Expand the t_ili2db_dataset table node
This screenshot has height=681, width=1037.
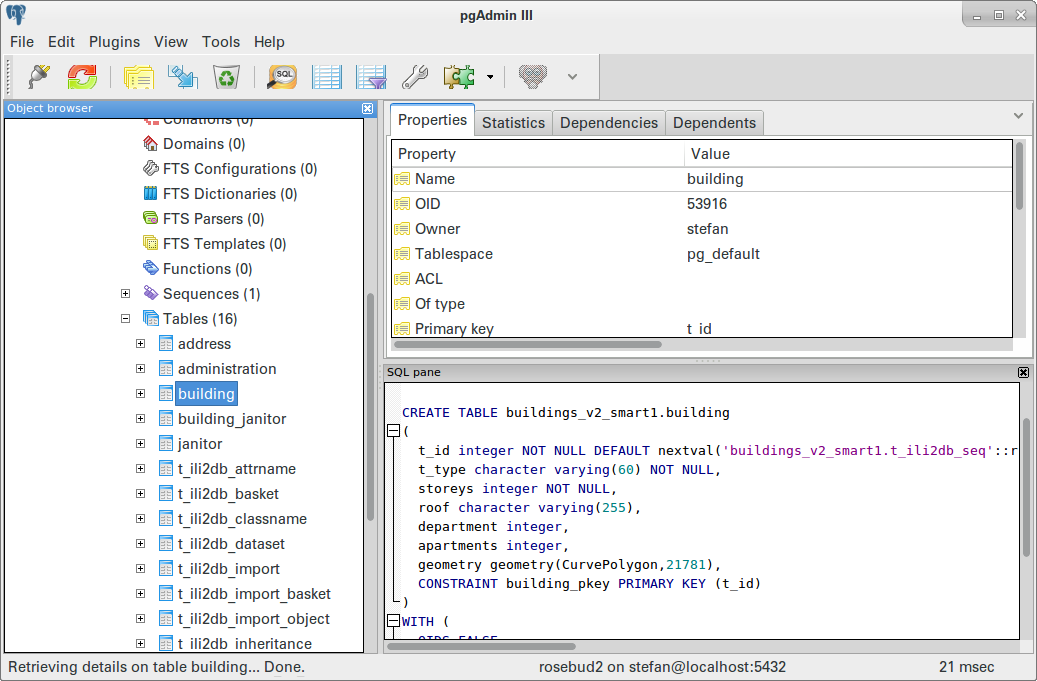pyautogui.click(x=140, y=543)
